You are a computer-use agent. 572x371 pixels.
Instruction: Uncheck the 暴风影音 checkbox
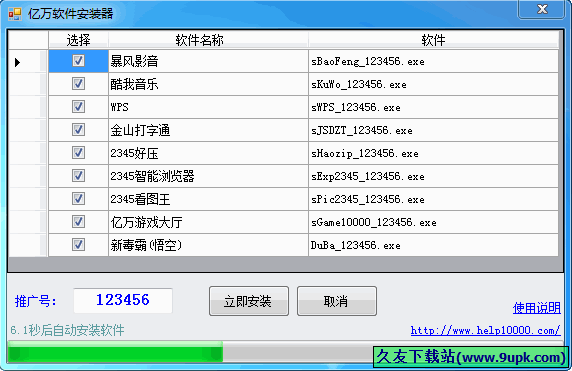(x=78, y=61)
